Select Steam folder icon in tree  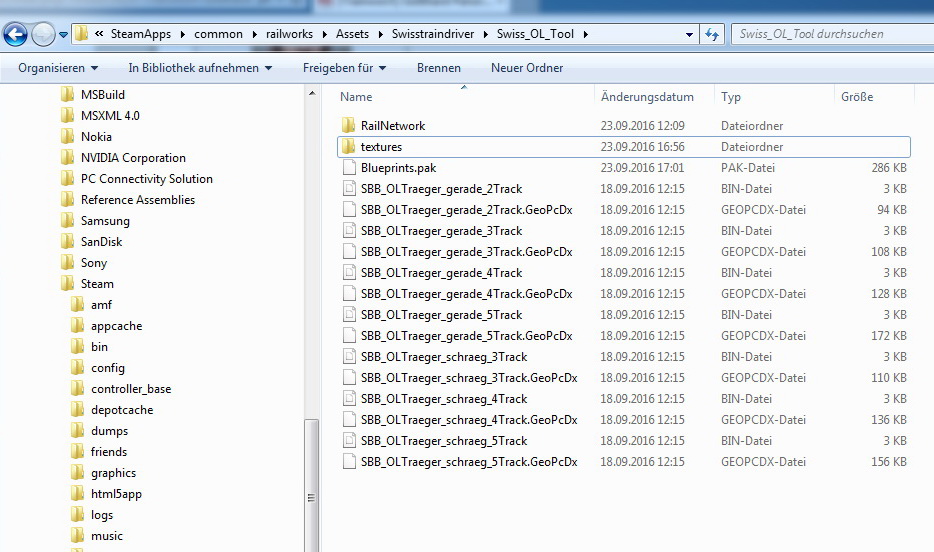(68, 283)
